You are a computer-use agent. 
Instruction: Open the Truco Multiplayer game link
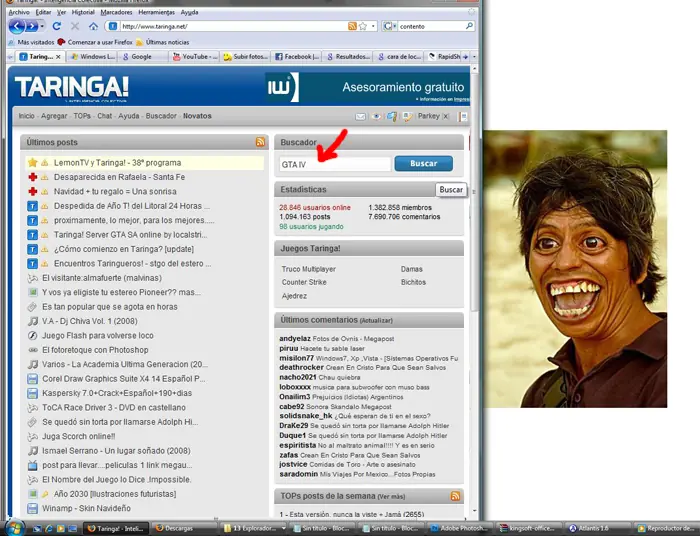pyautogui.click(x=308, y=269)
